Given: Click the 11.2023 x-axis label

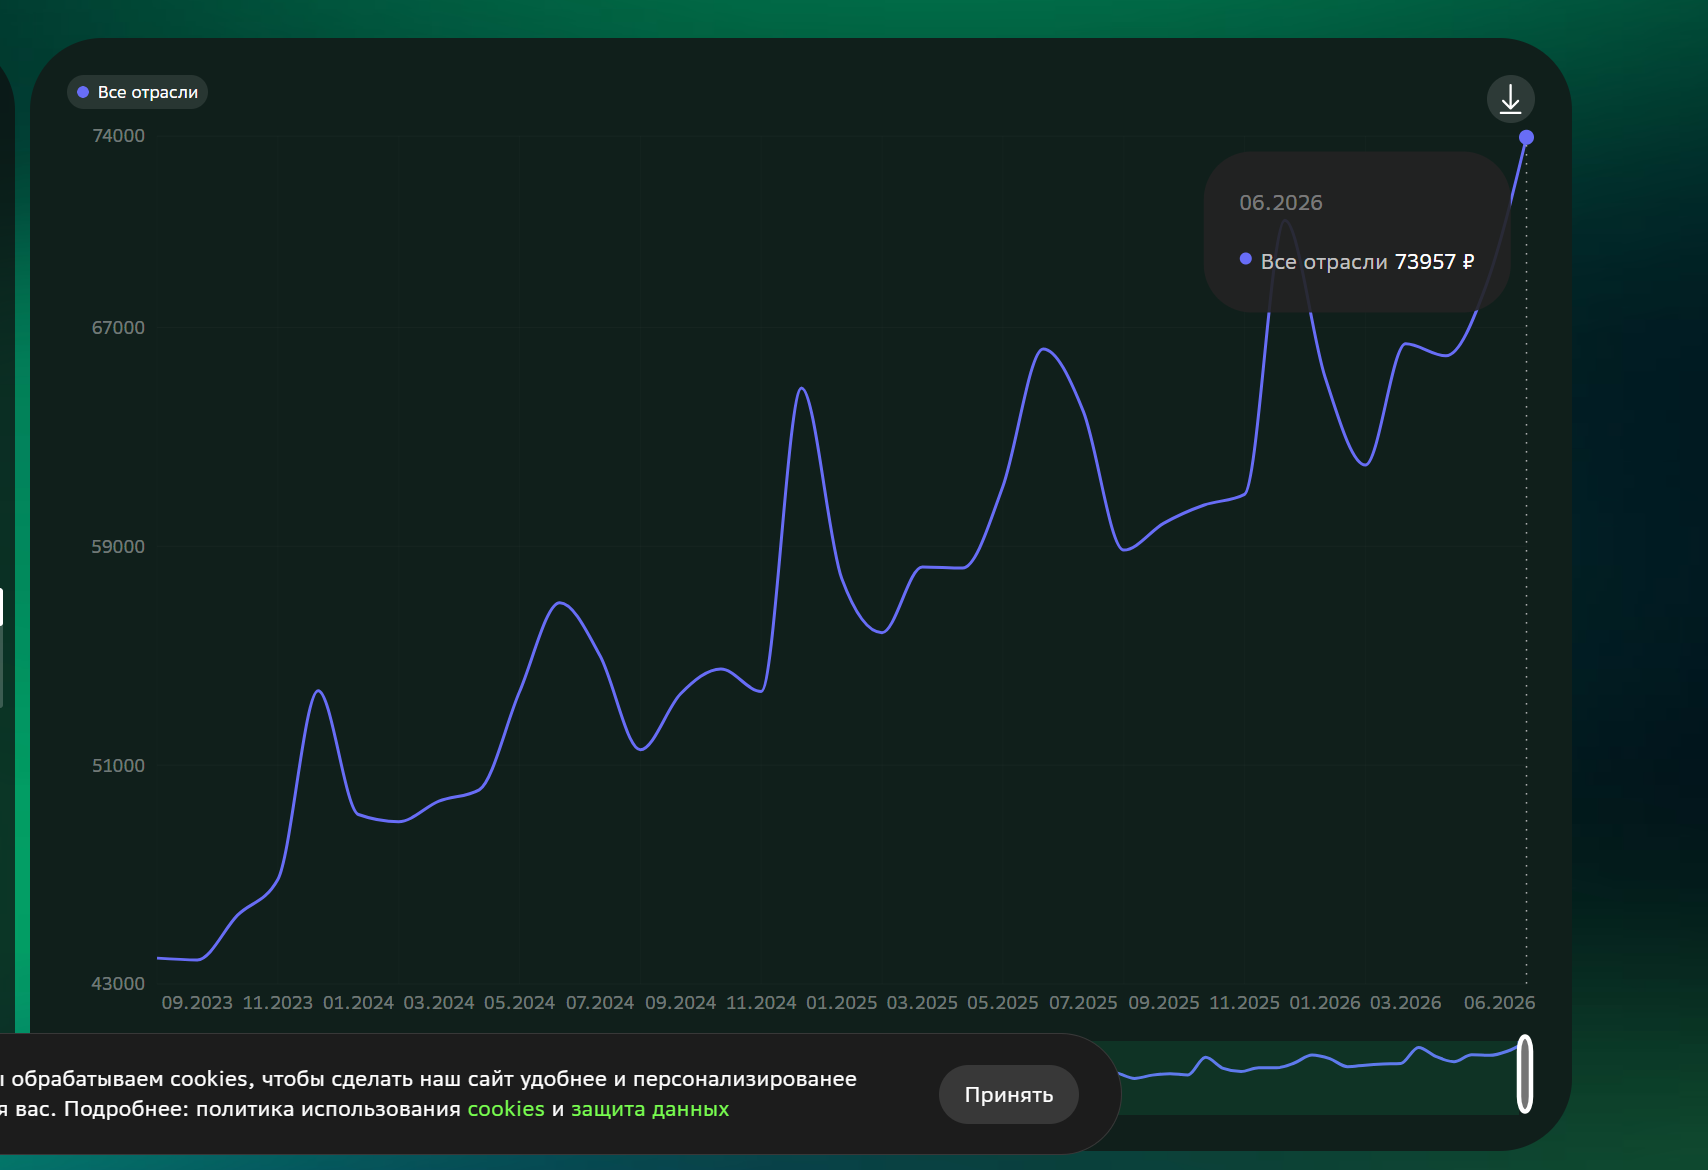Looking at the screenshot, I should pos(278,1002).
